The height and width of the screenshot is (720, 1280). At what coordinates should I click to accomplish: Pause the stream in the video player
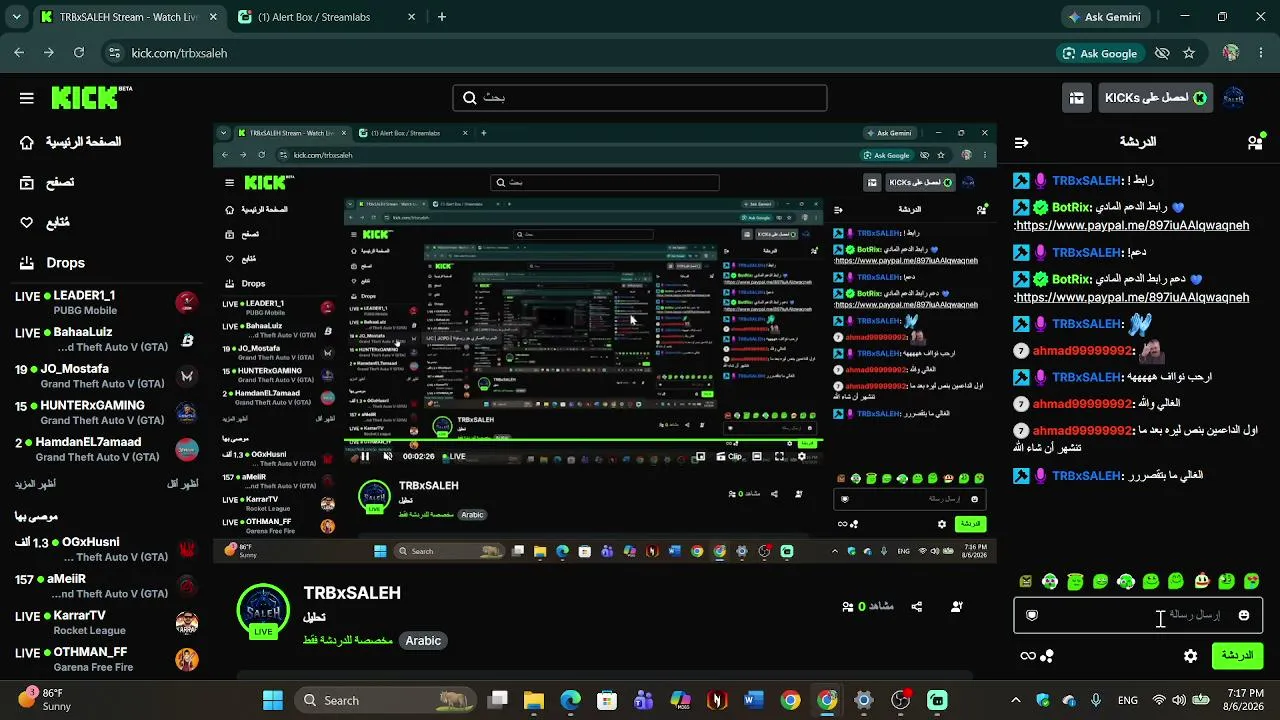pyautogui.click(x=365, y=457)
